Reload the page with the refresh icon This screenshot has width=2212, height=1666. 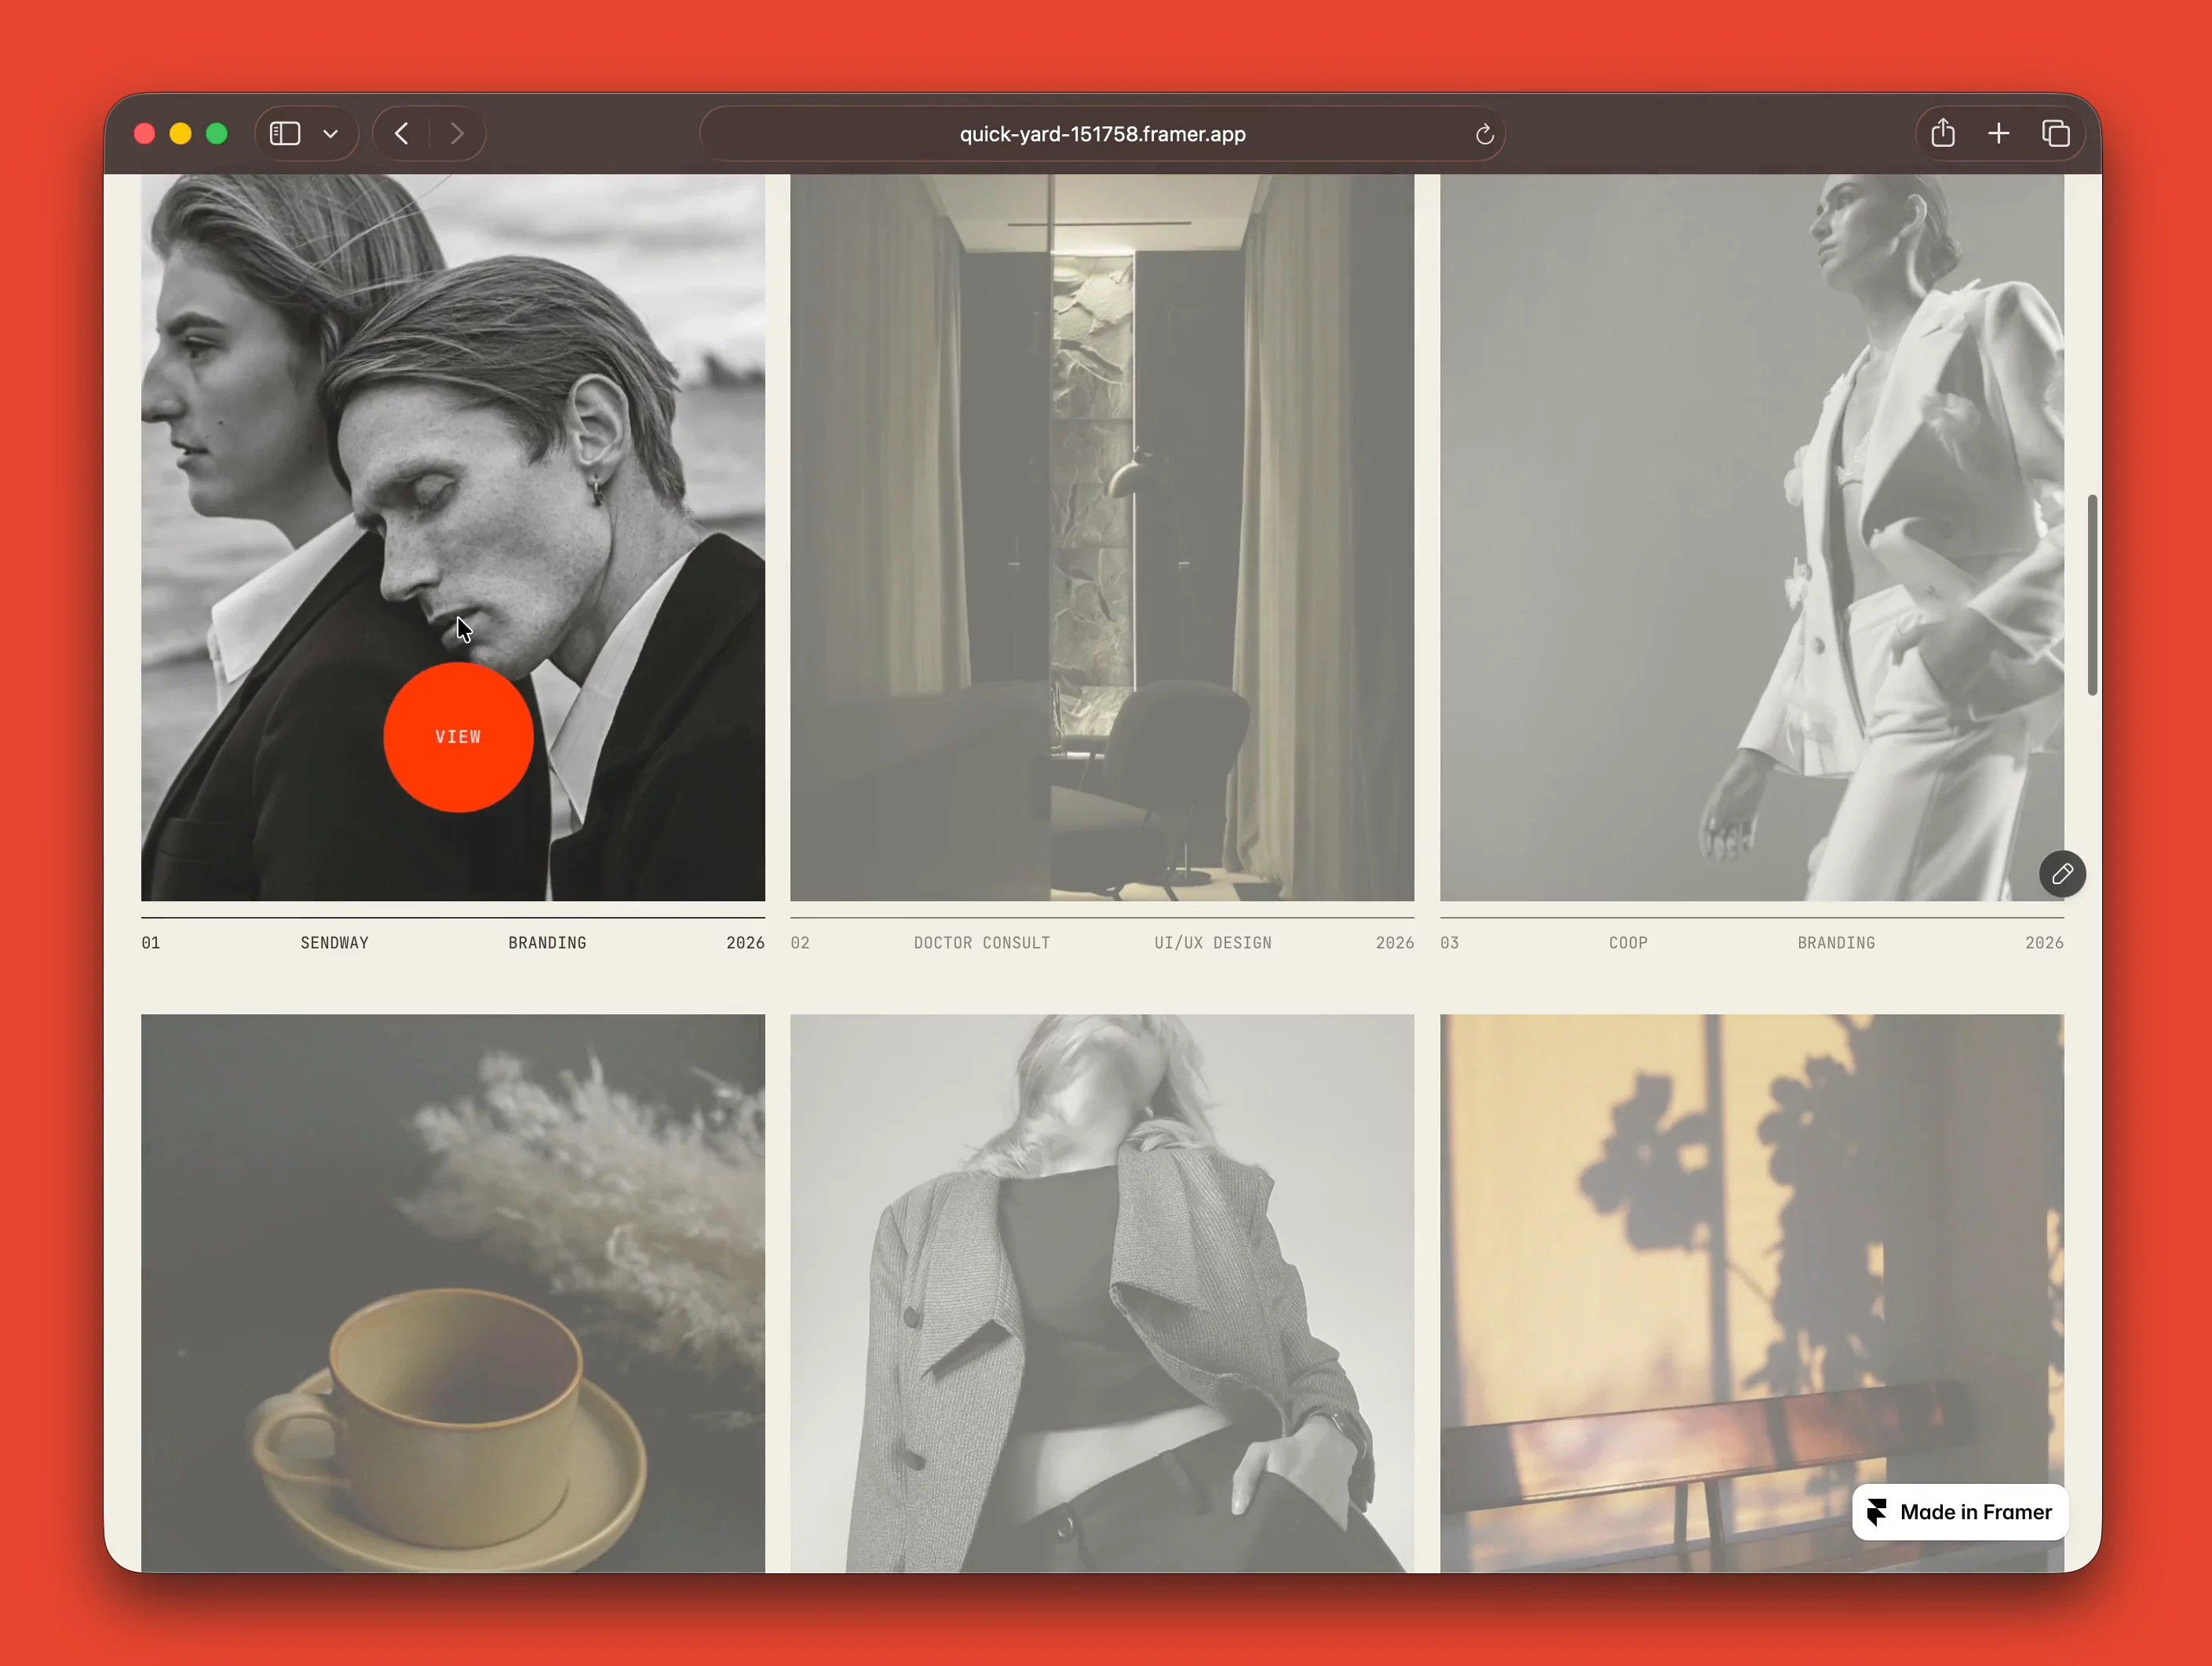pos(1484,134)
